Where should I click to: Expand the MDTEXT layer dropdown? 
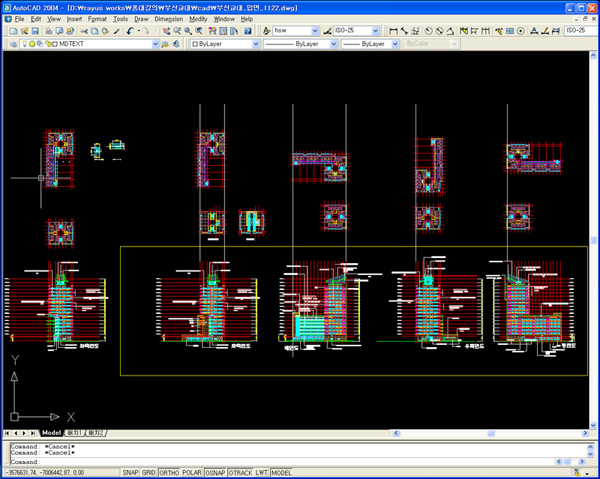point(155,45)
